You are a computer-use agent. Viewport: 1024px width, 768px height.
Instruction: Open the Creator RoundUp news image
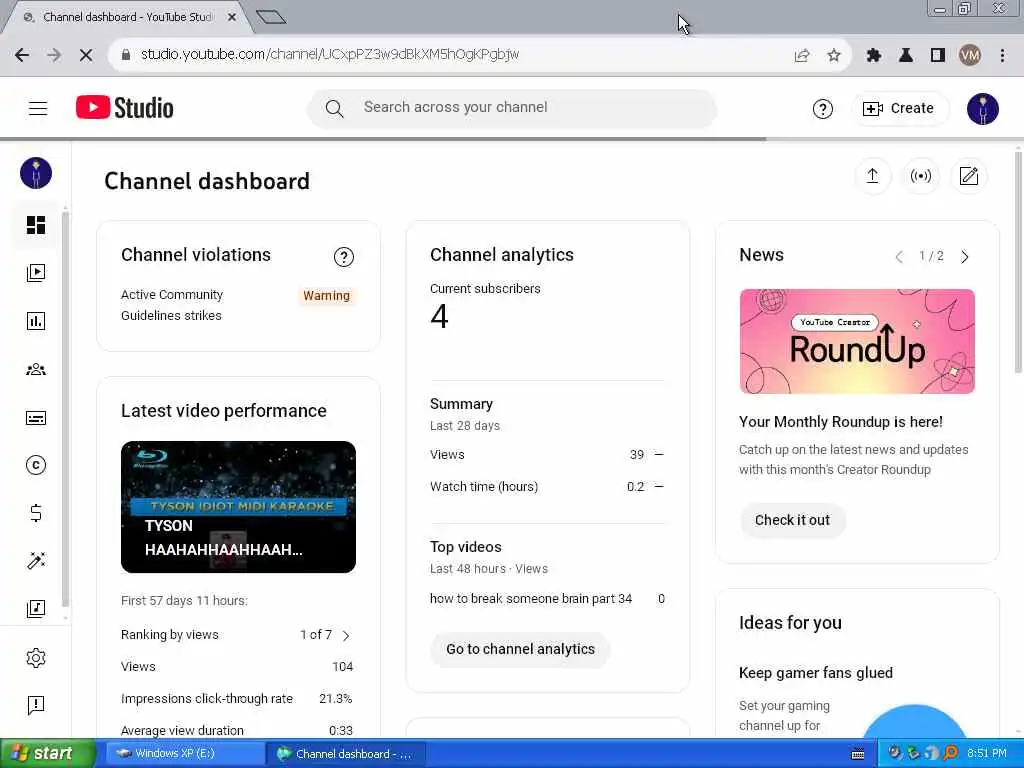[x=857, y=342]
